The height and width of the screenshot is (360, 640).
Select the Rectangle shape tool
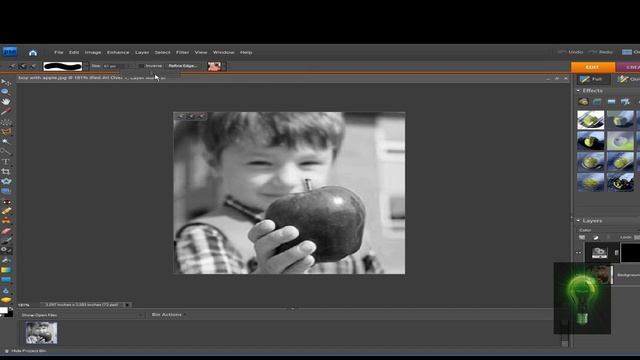pyautogui.click(x=6, y=280)
